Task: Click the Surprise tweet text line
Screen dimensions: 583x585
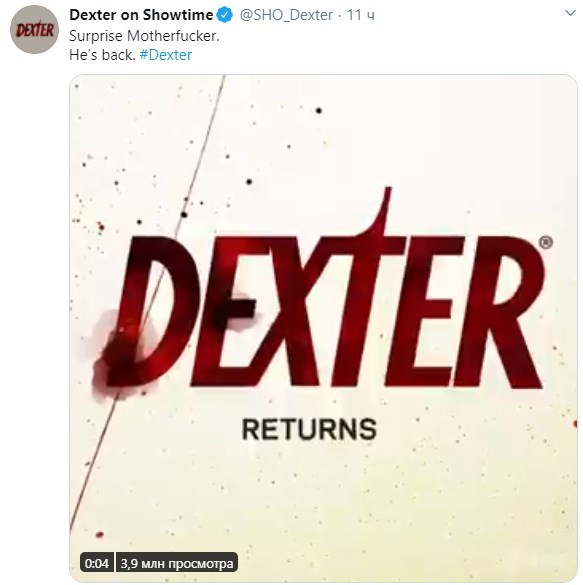Action: [x=144, y=36]
